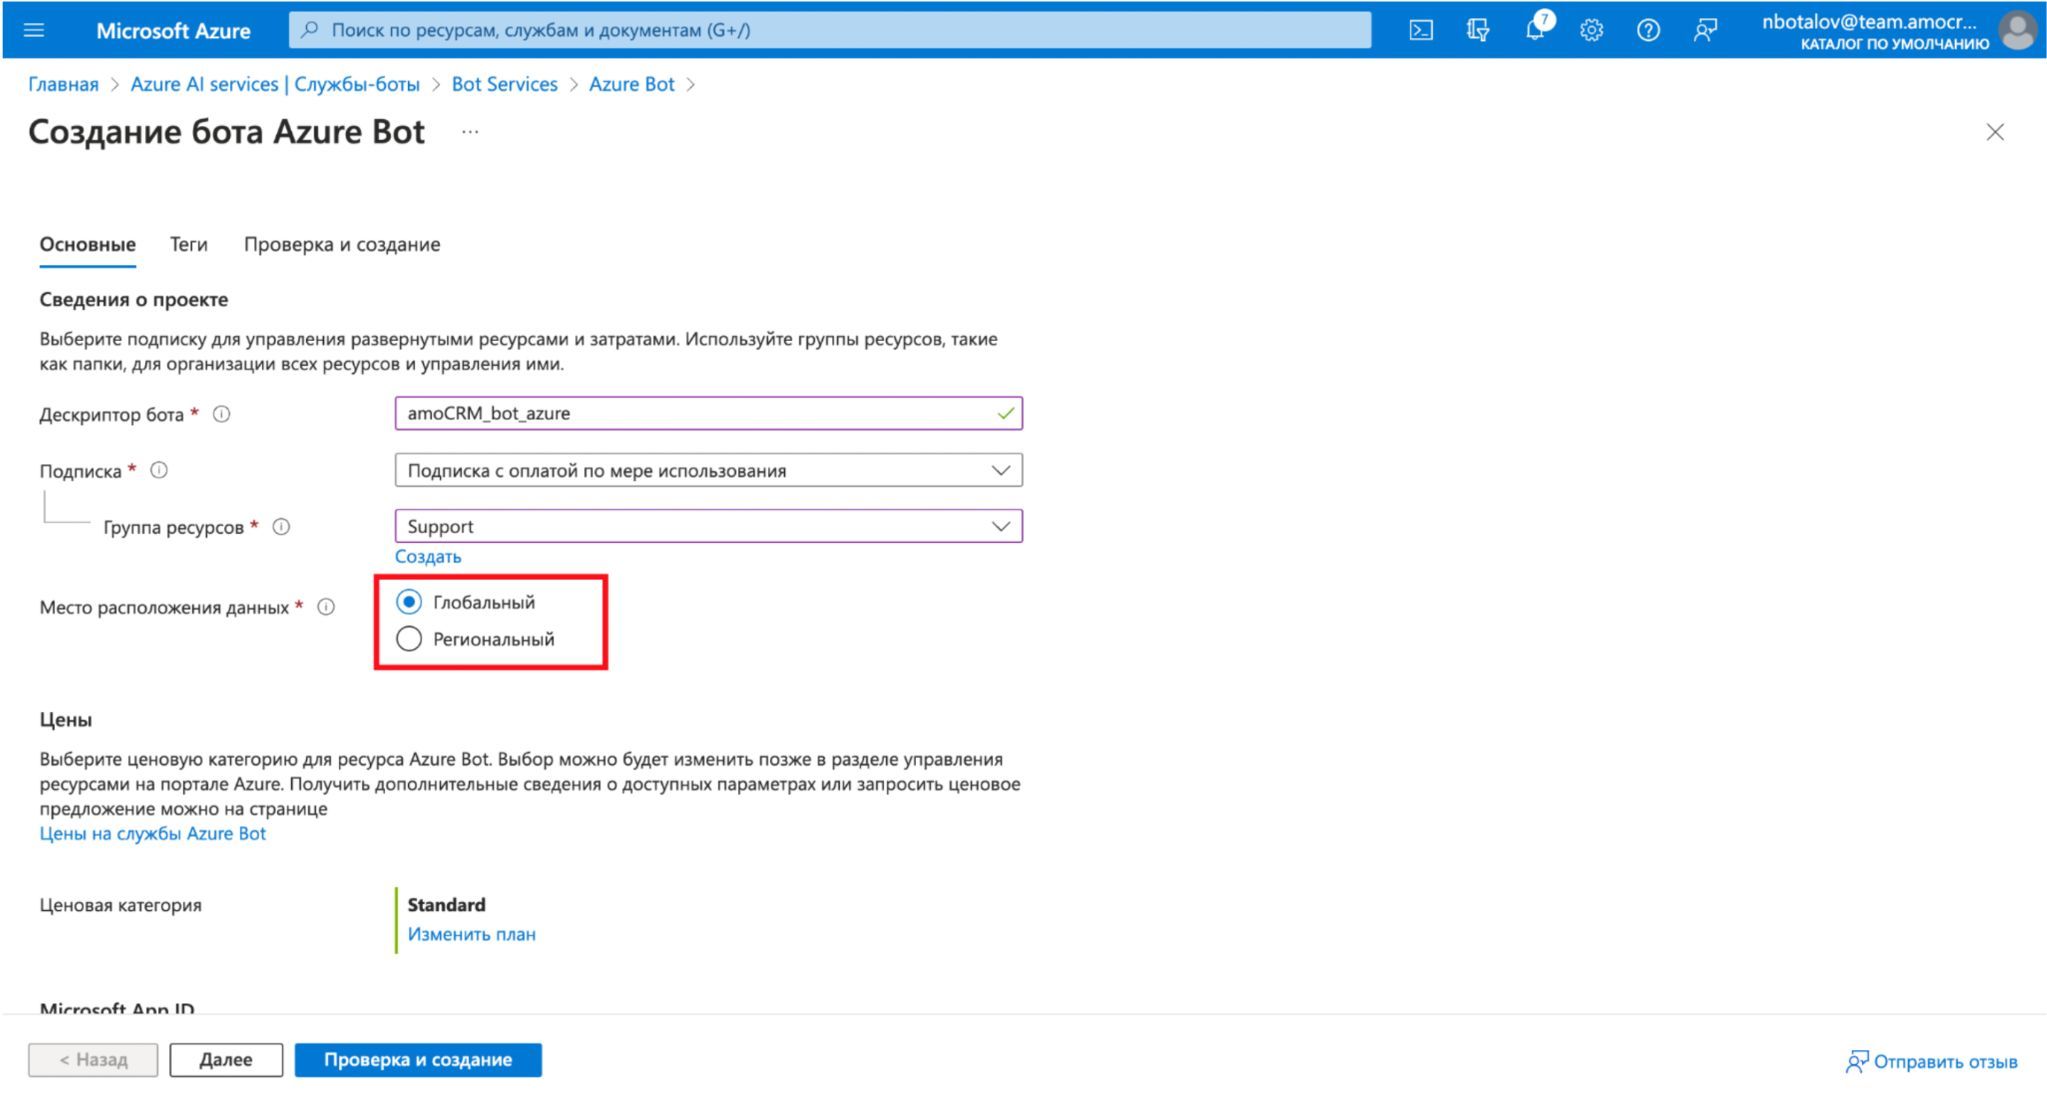Image resolution: width=2047 pixels, height=1108 pixels.
Task: Switch to Проверка и создание tab
Action: pos(342,244)
